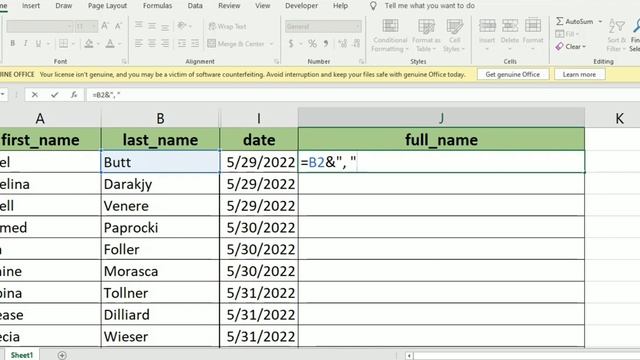
Task: Click Tell me what you want to do
Action: click(x=430, y=6)
